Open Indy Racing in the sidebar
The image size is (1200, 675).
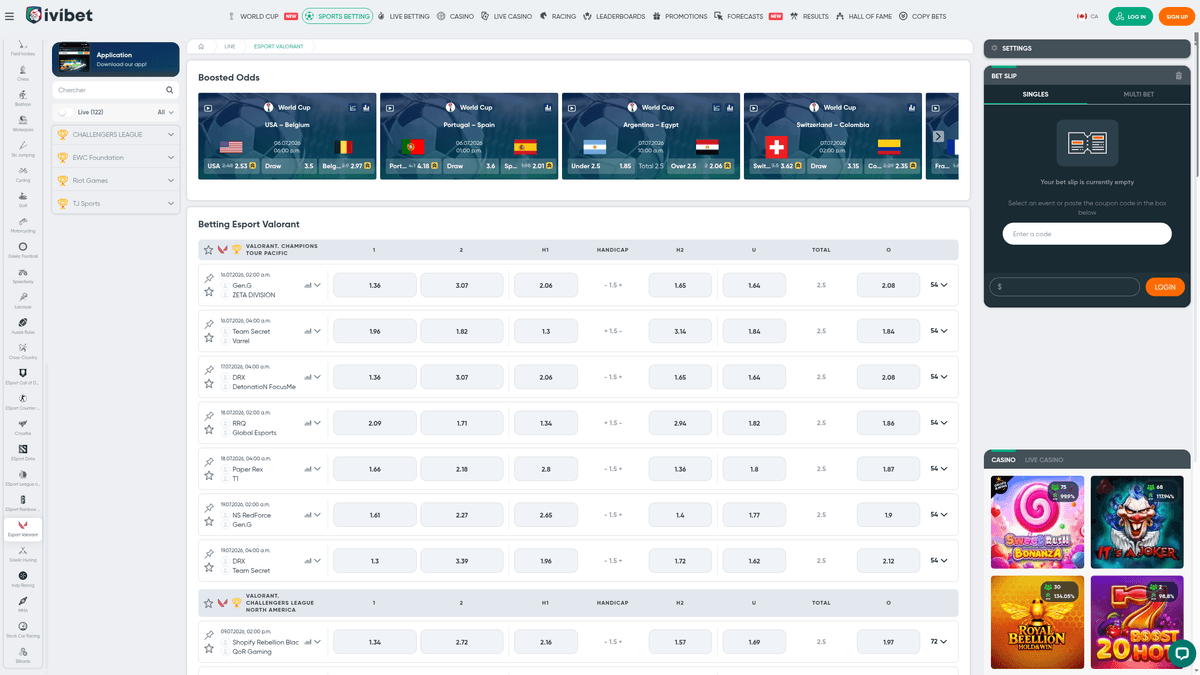click(23, 580)
